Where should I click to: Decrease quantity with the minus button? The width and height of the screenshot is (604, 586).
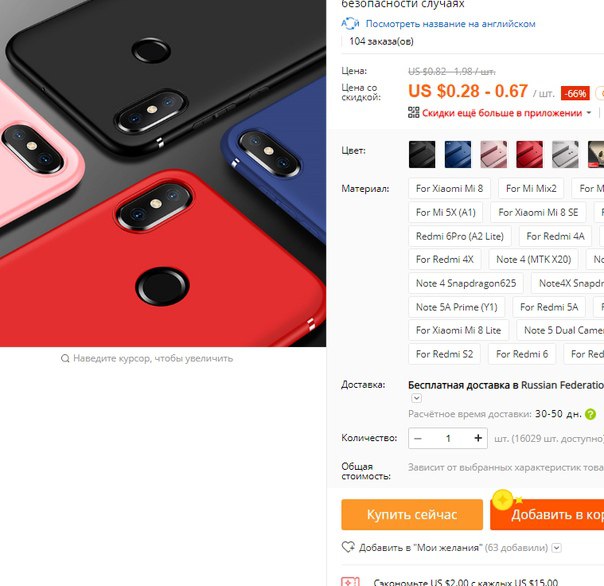418,438
